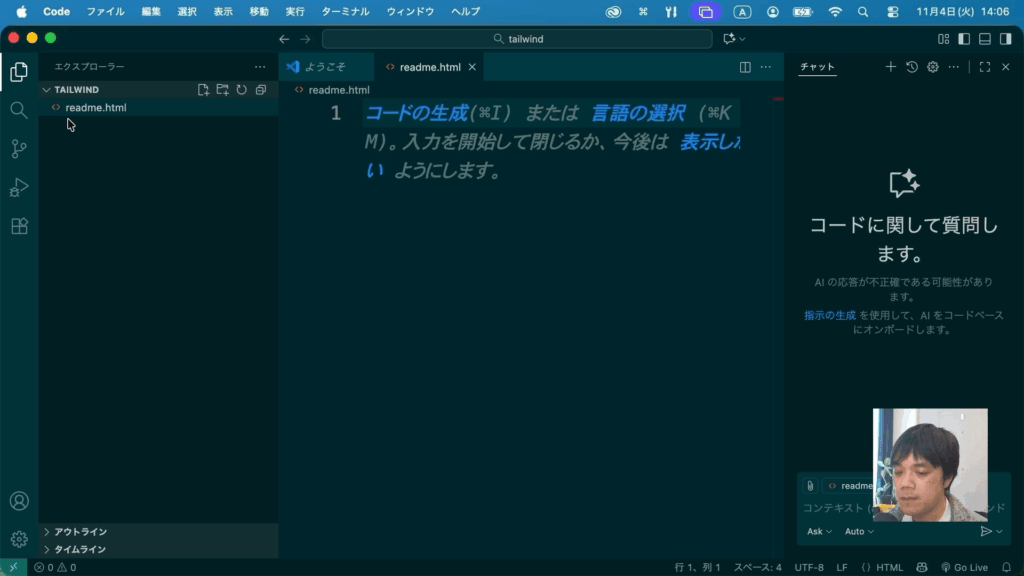Open Run and Debug view
The width and height of the screenshot is (1024, 576).
(x=19, y=188)
